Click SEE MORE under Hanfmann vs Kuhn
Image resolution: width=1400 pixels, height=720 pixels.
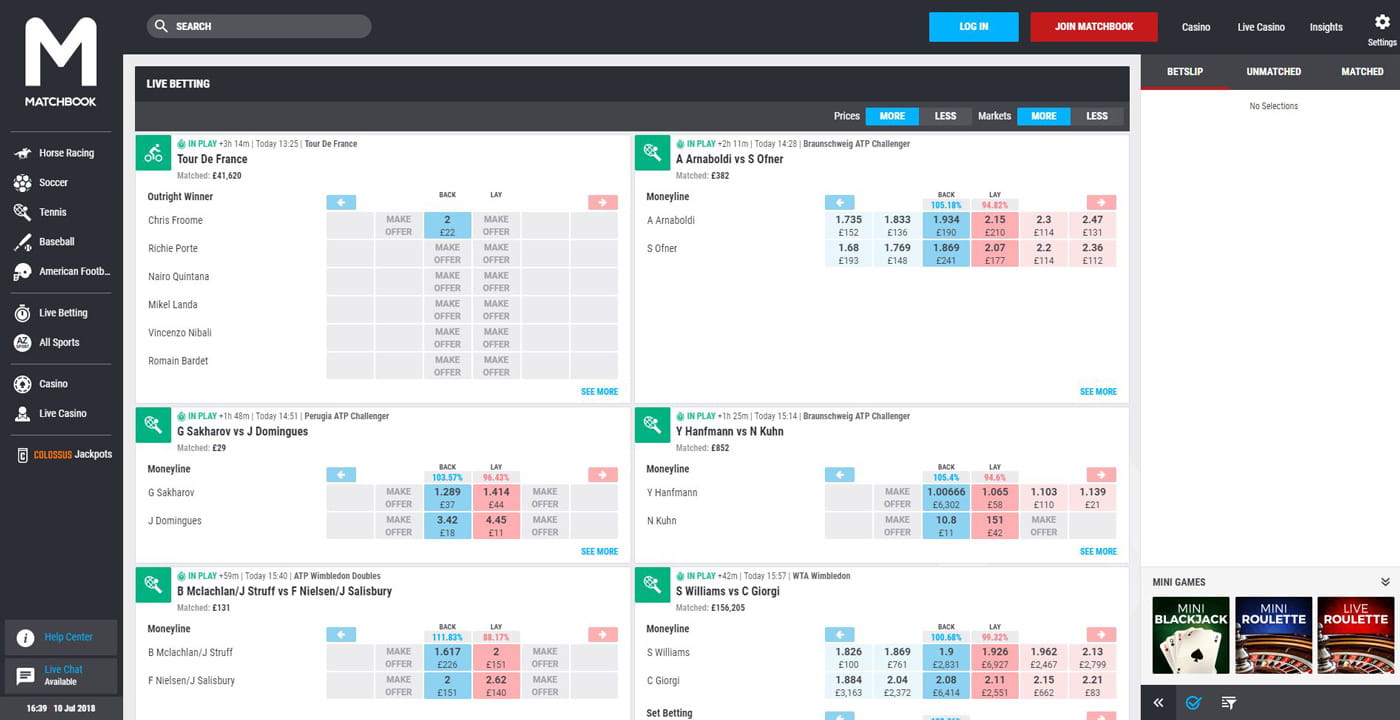[x=1098, y=552]
